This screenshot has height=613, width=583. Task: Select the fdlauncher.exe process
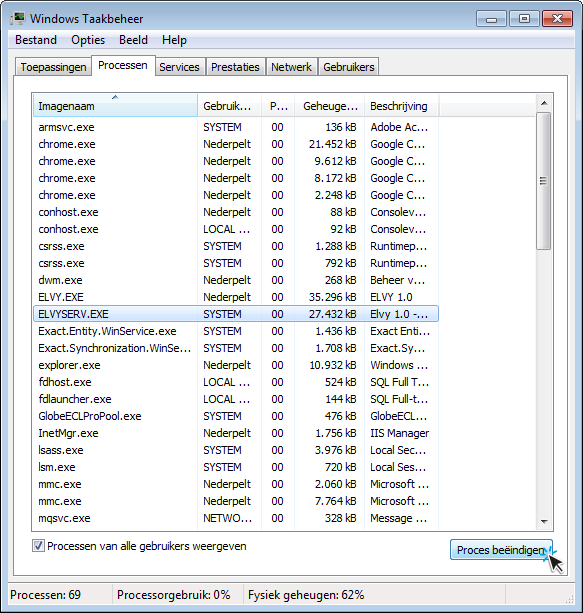[x=236, y=399]
